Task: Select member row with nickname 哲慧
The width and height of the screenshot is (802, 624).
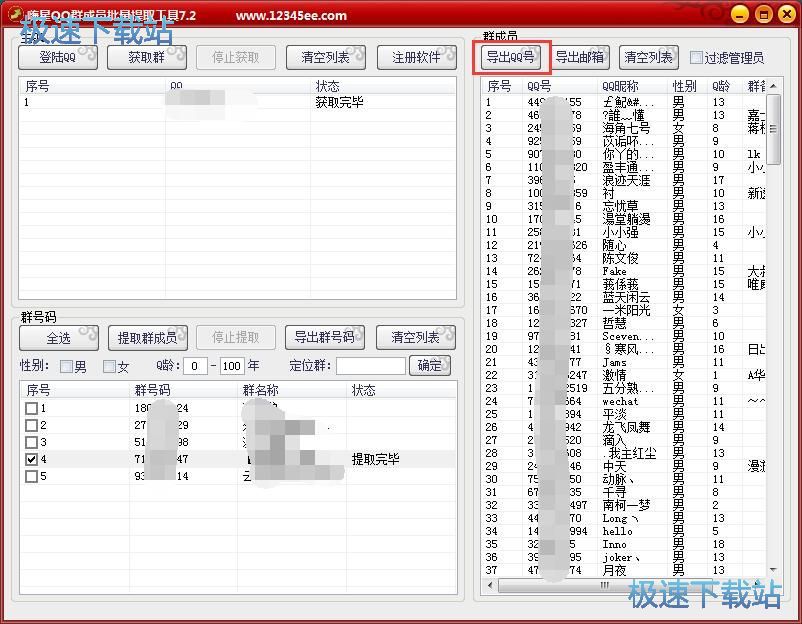Action: (x=624, y=323)
